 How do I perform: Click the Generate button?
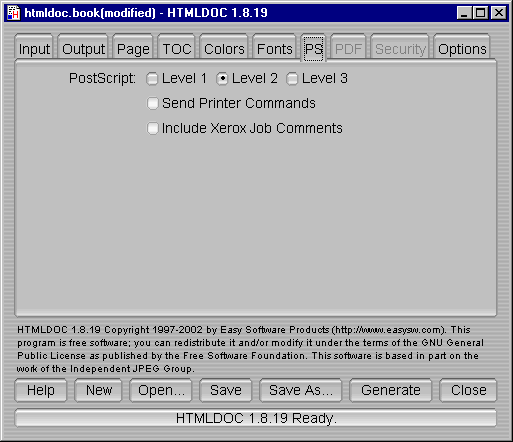391,390
